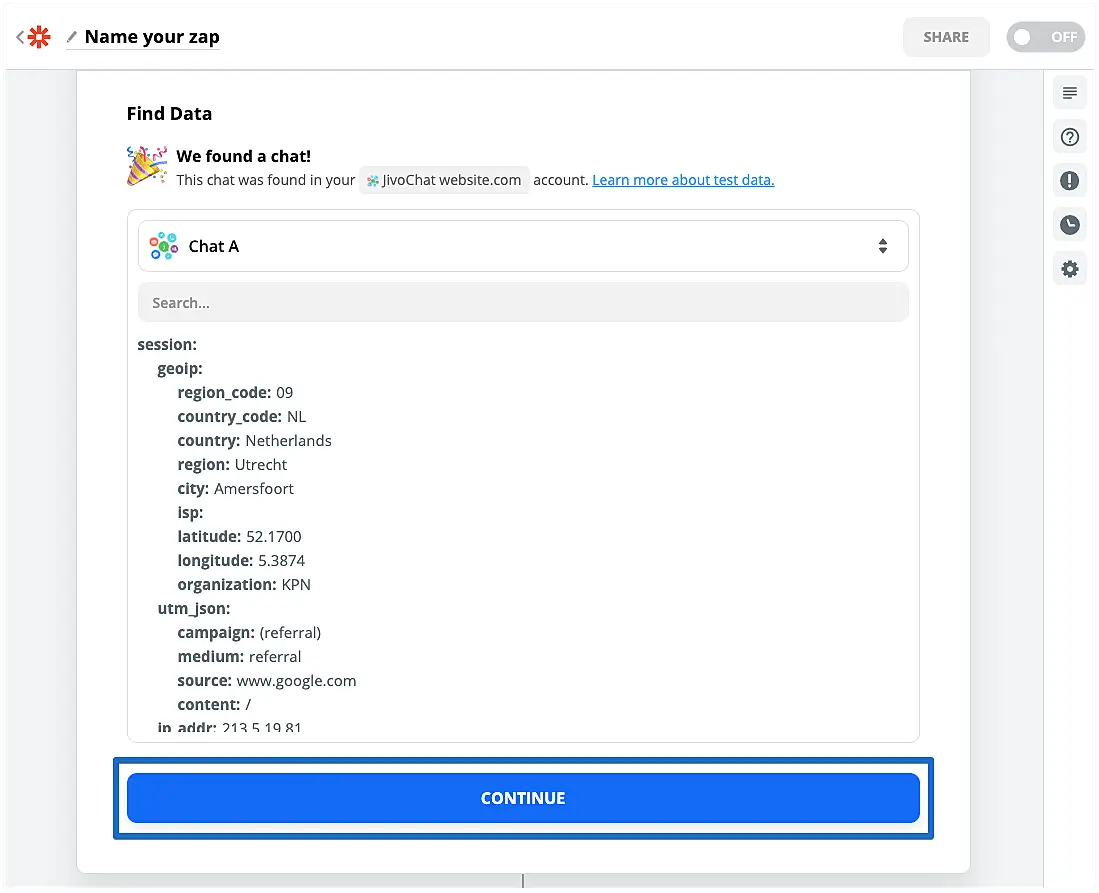The width and height of the screenshot is (1099, 893).
Task: Click the Zapier logo icon
Action: click(39, 37)
